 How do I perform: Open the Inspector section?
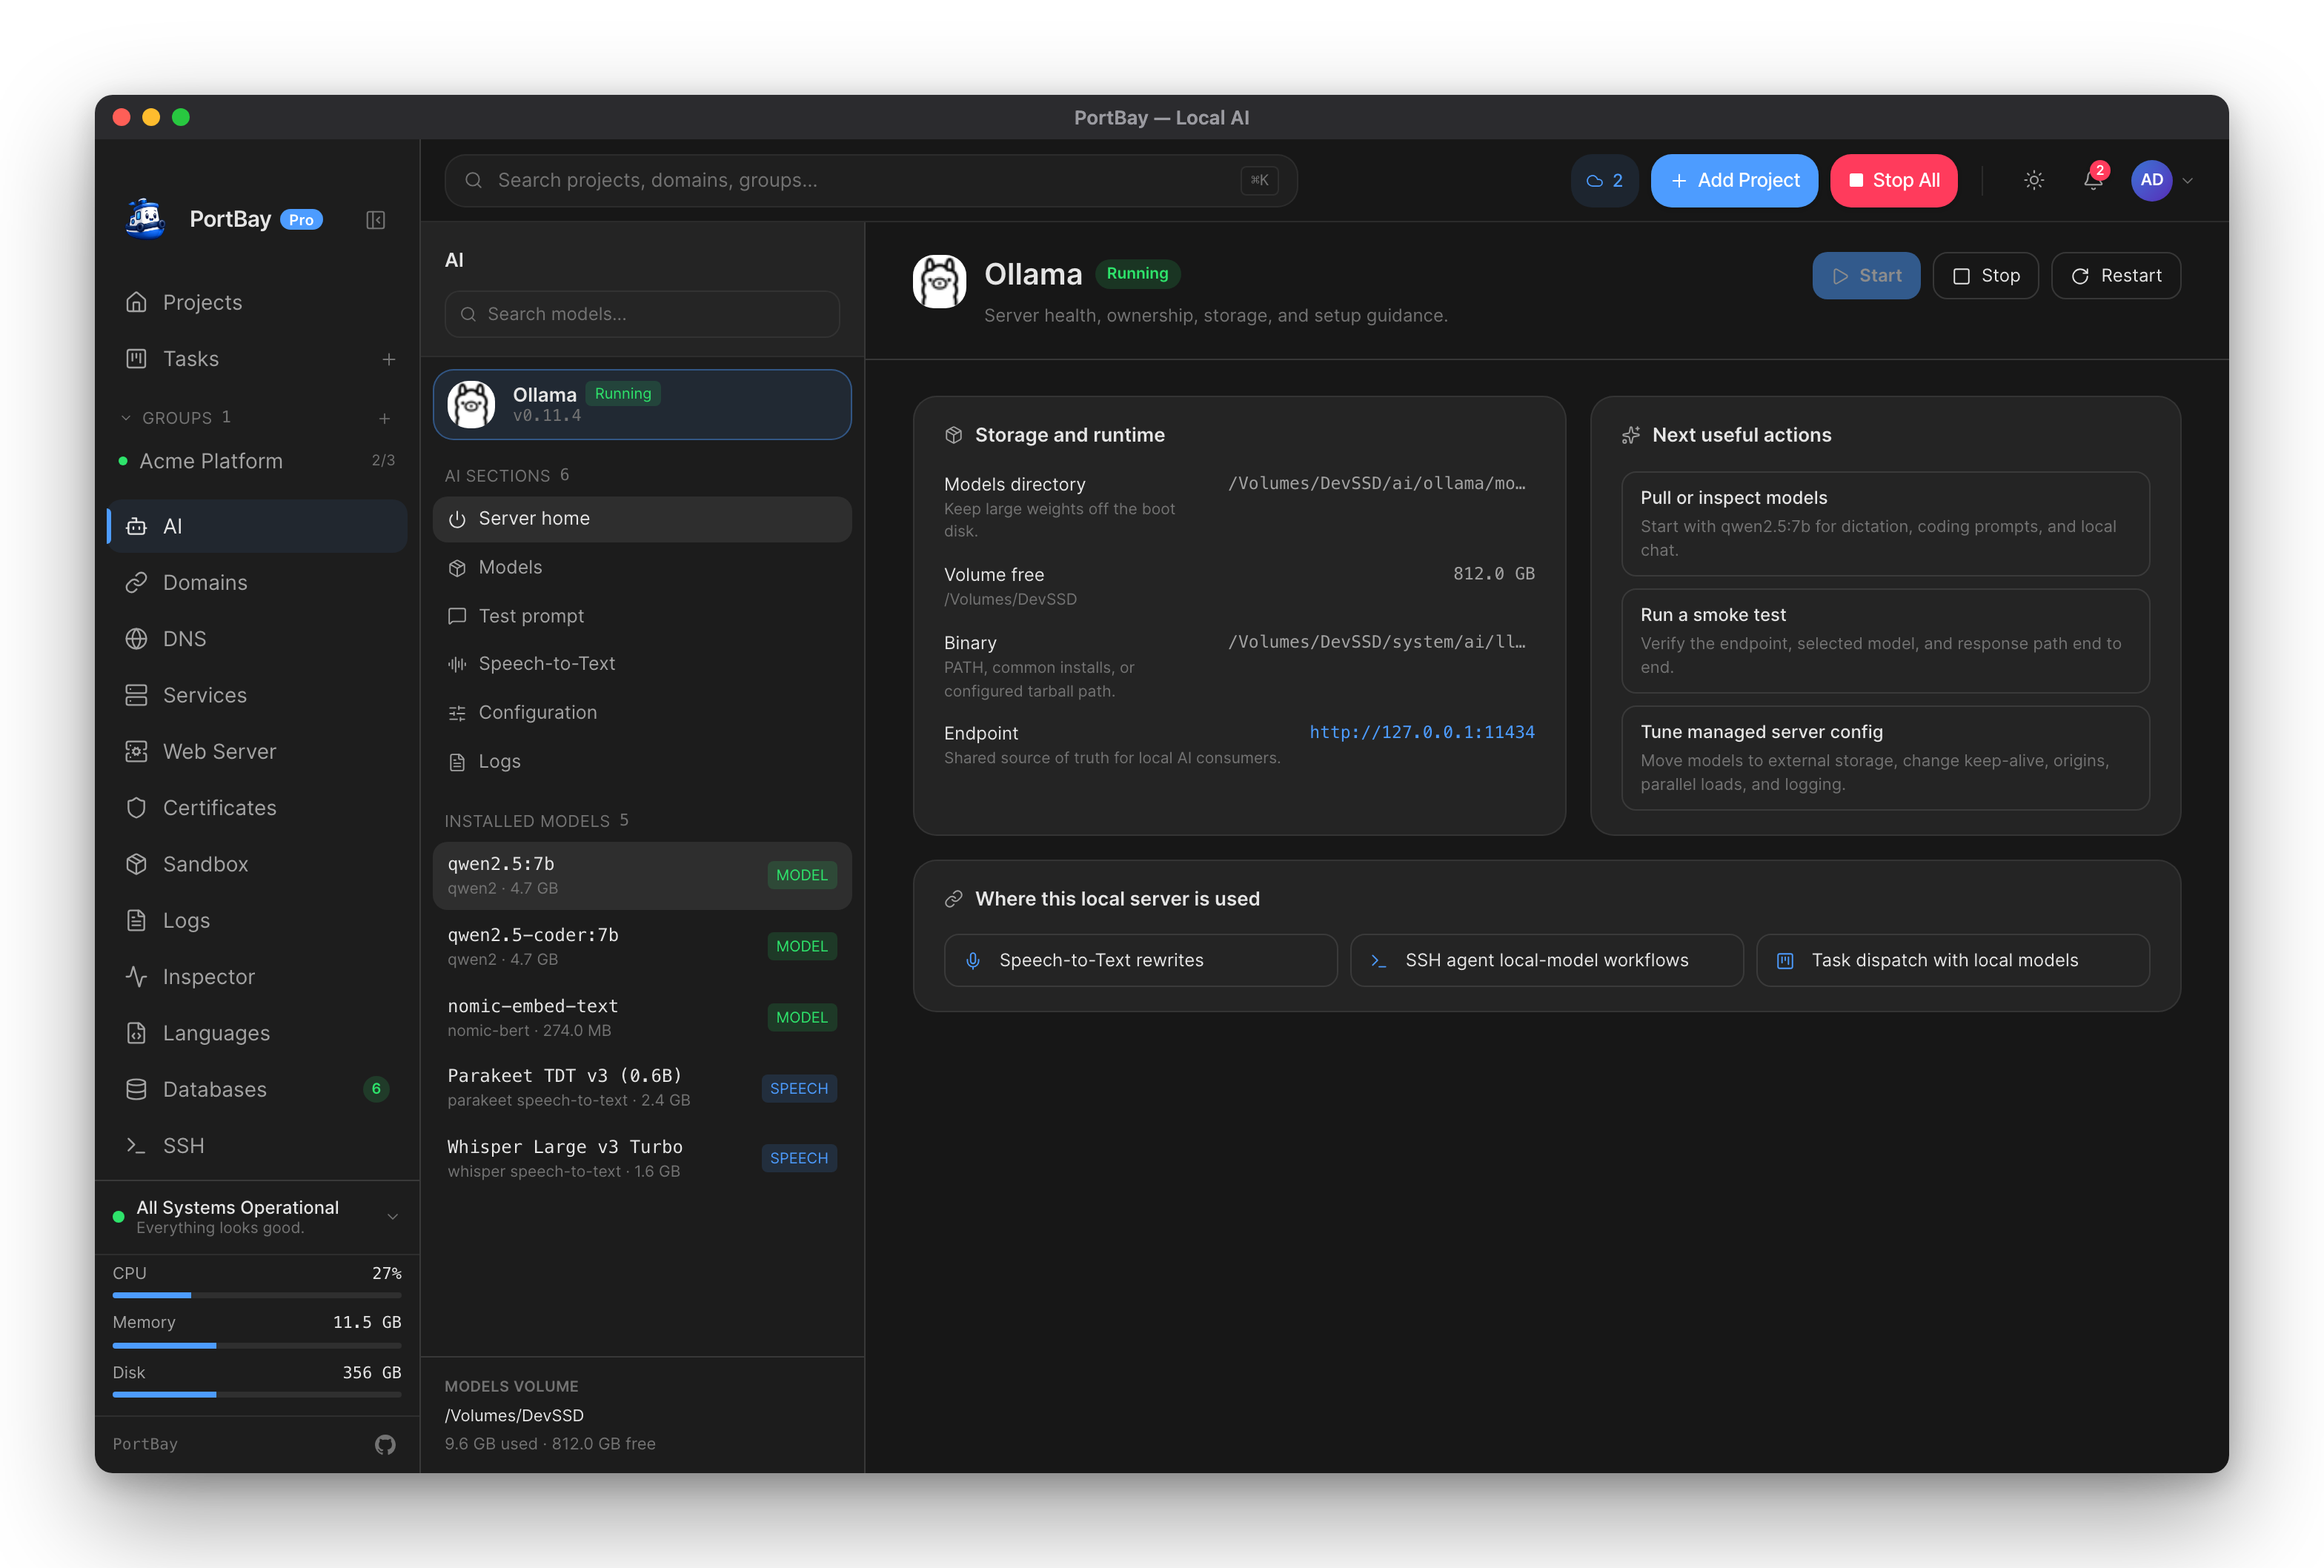[x=257, y=976]
